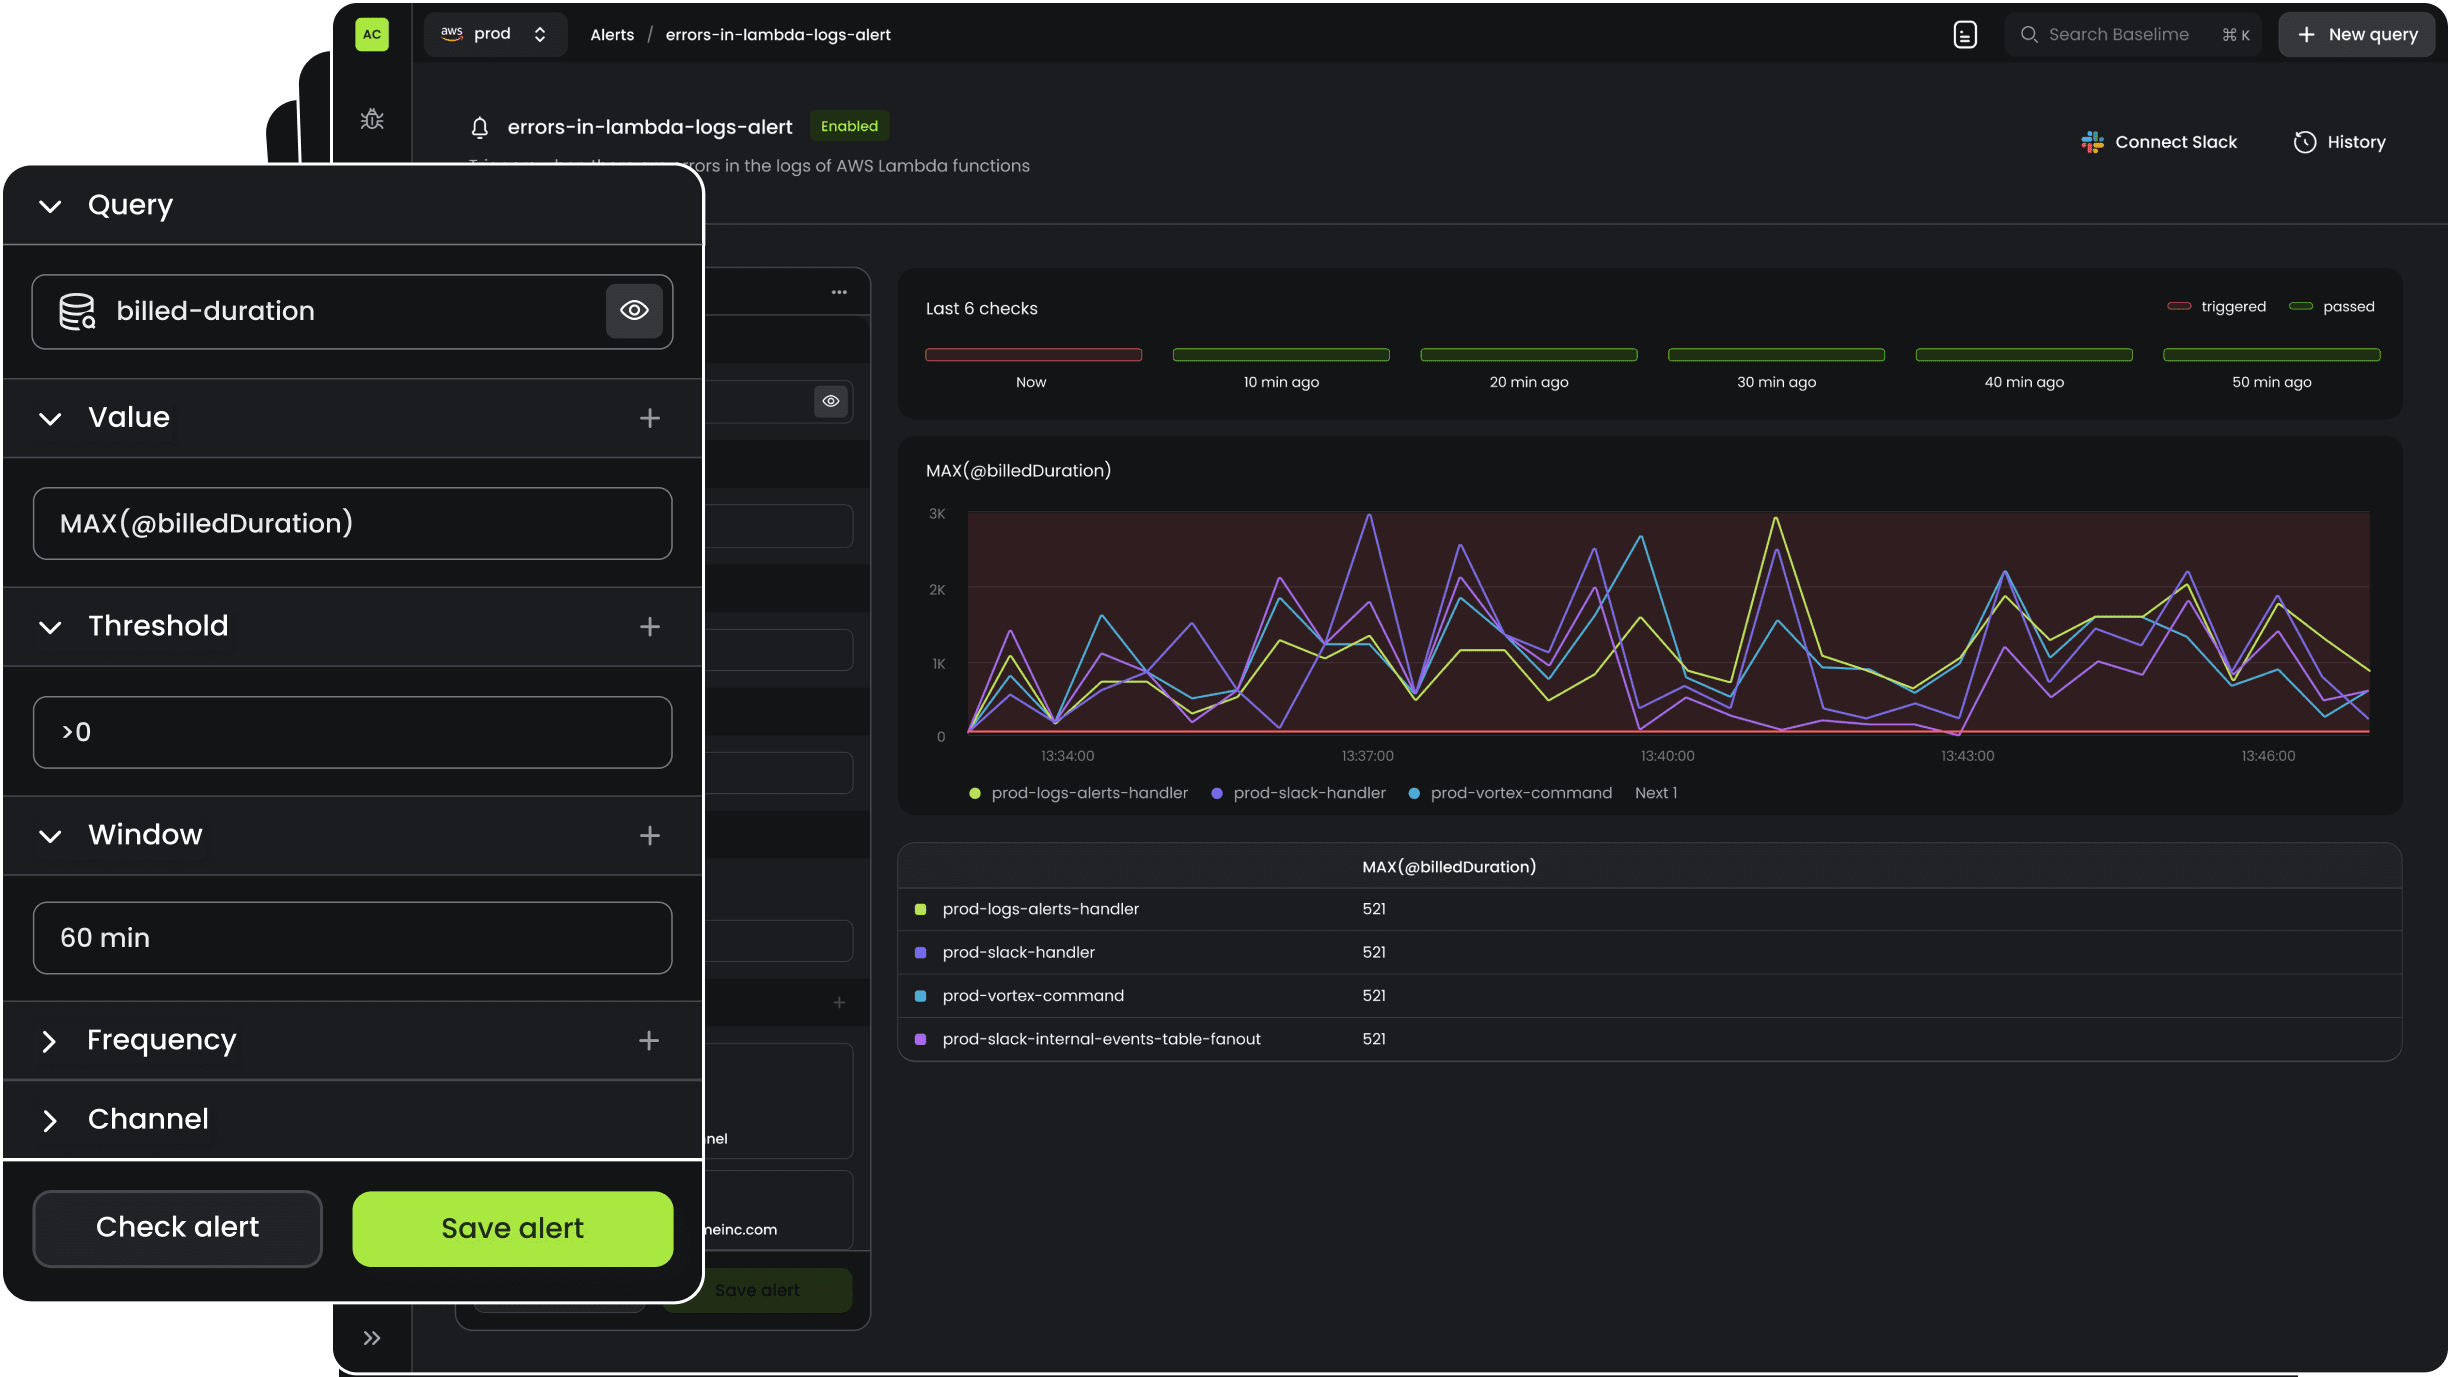Click the Save alert button
This screenshot has width=2451, height=1377.
[512, 1228]
